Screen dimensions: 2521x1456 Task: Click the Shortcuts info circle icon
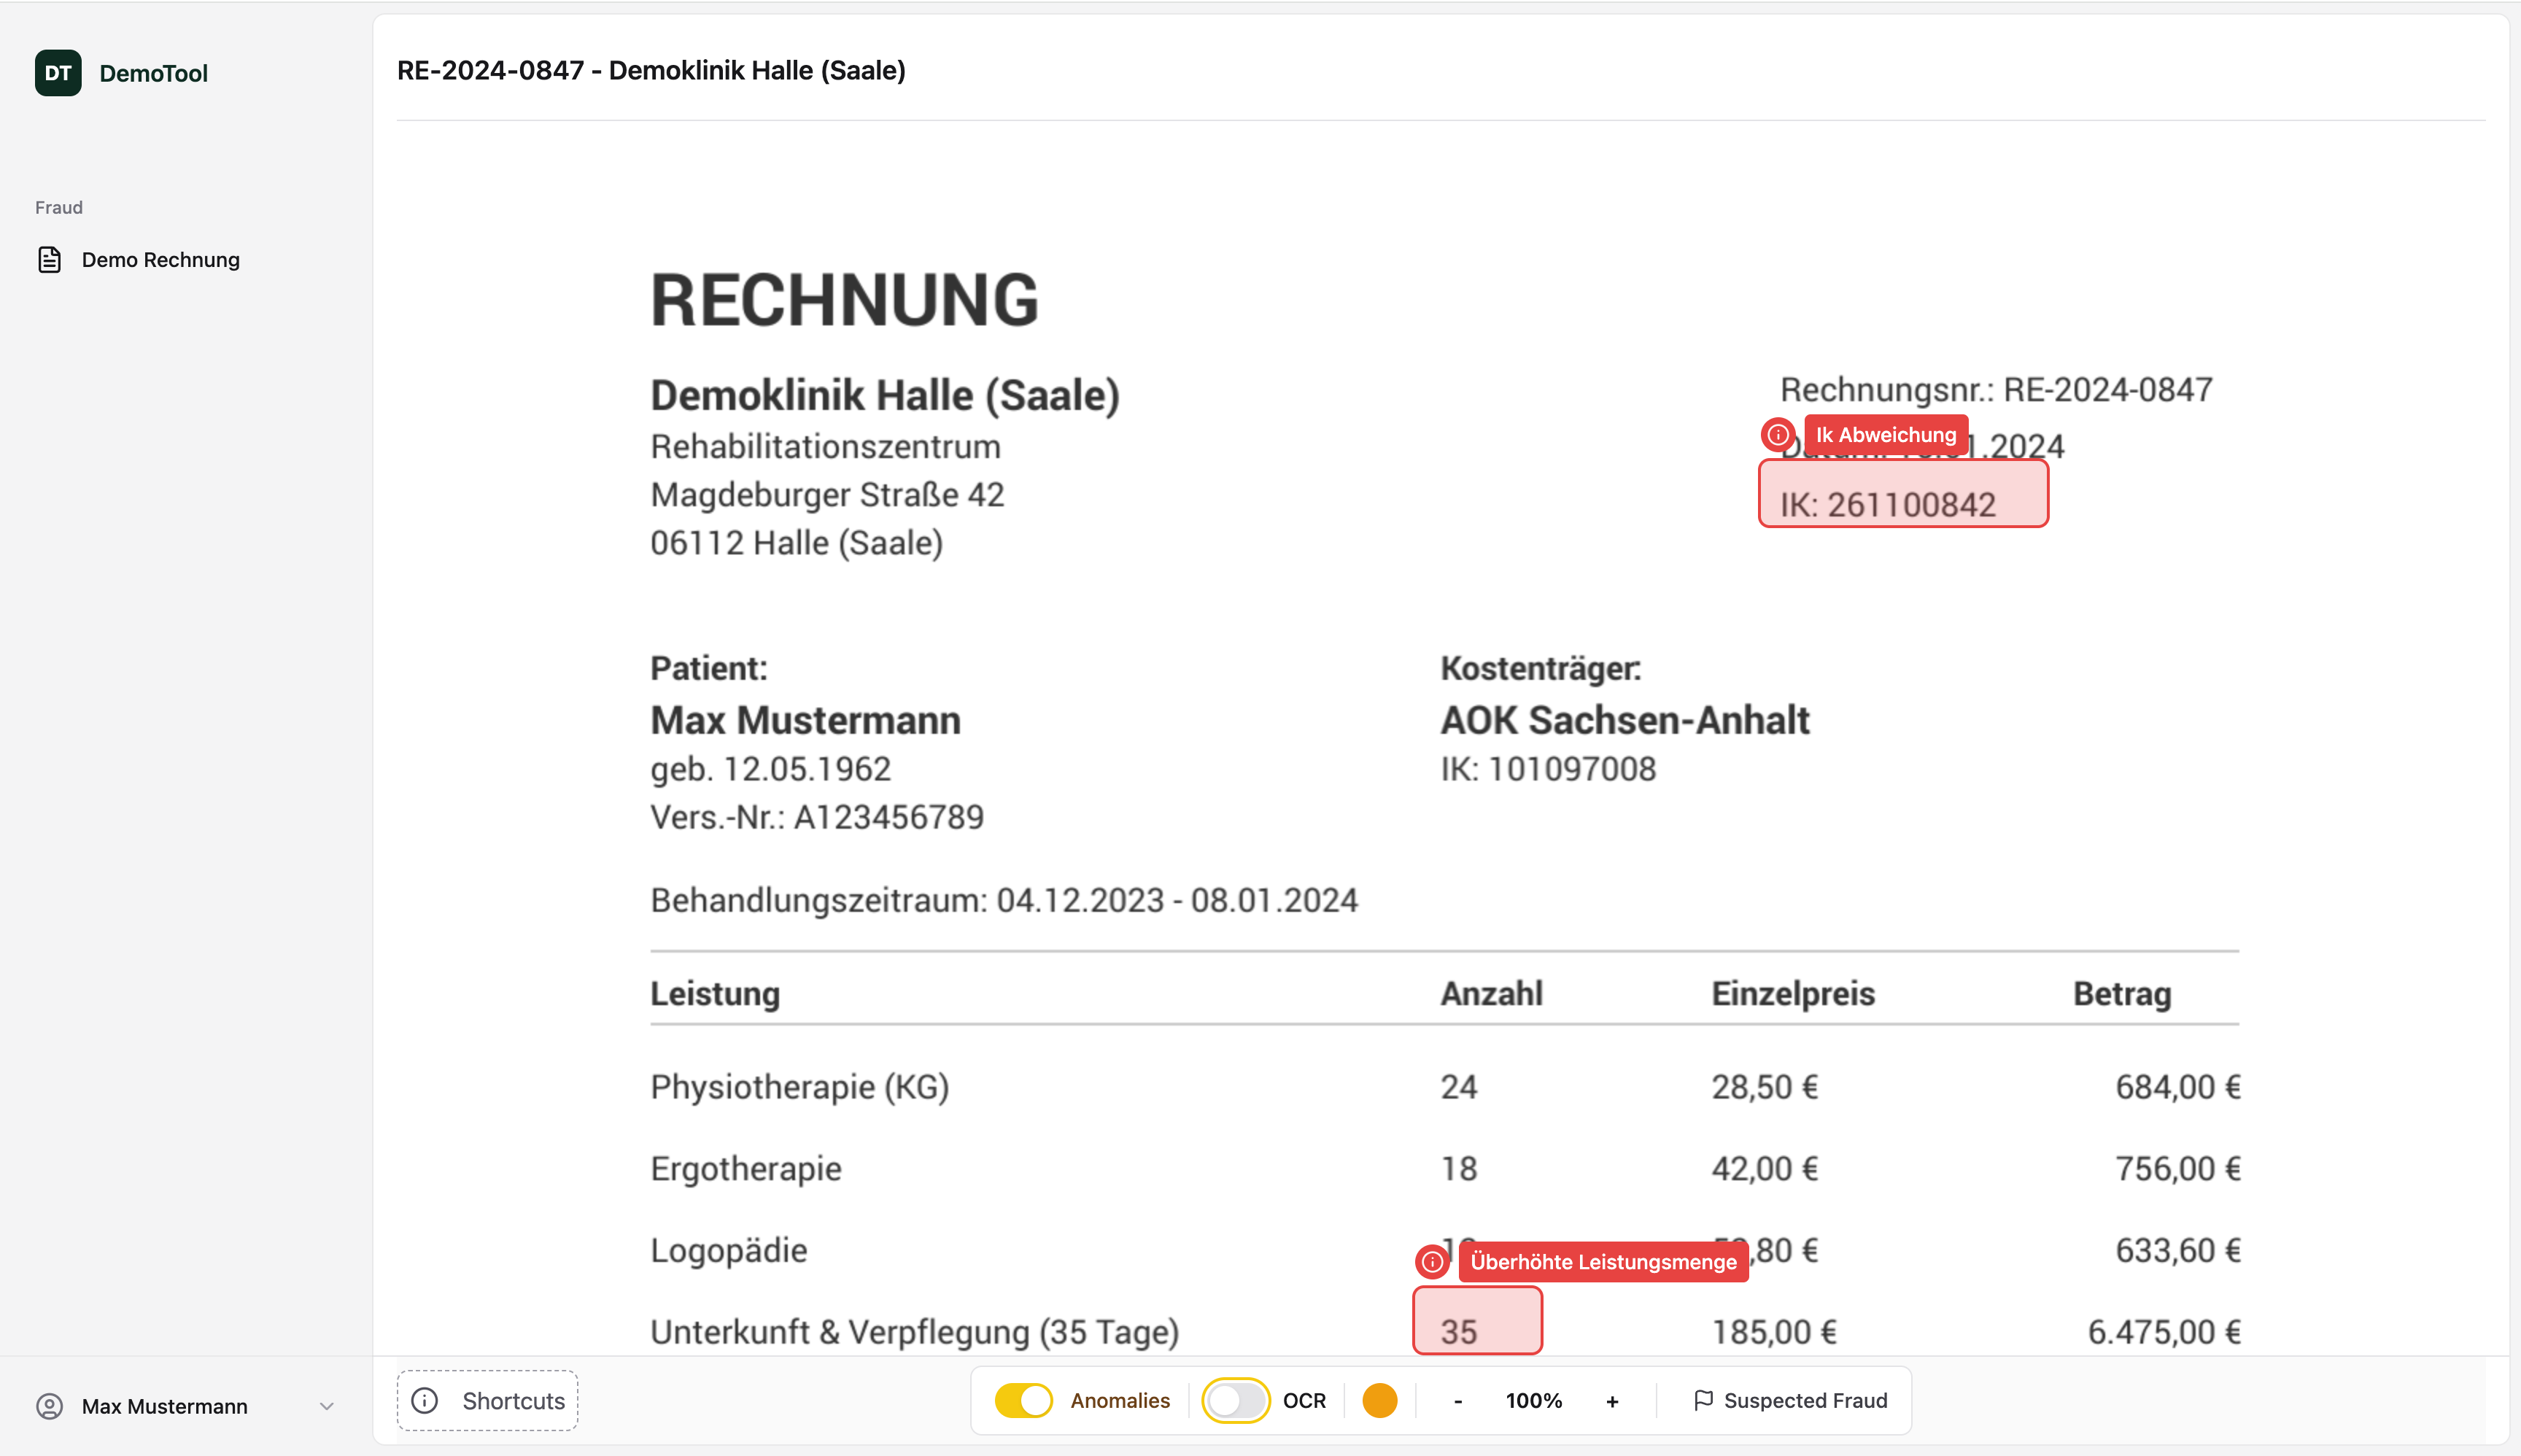(x=425, y=1401)
